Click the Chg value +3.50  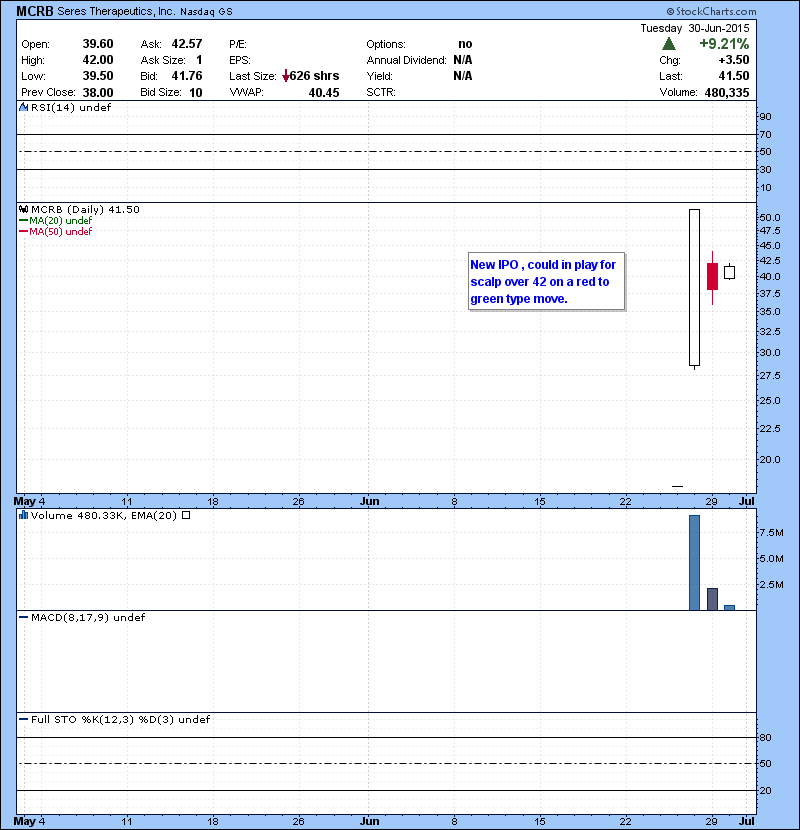(734, 60)
